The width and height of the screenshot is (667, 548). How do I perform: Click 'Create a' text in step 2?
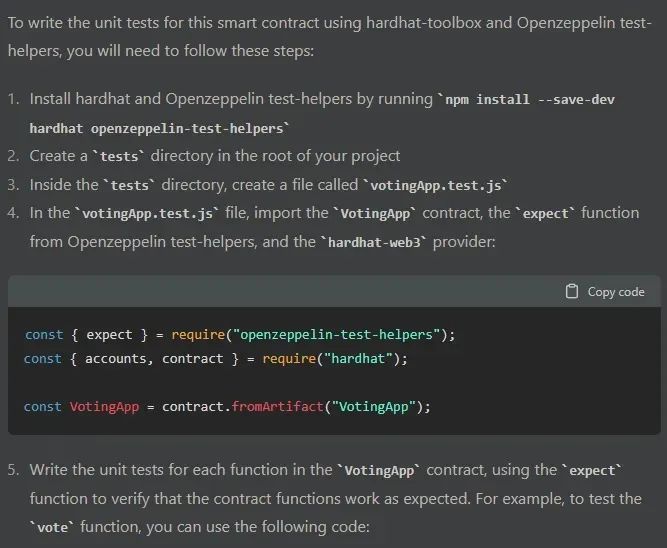[x=58, y=156]
